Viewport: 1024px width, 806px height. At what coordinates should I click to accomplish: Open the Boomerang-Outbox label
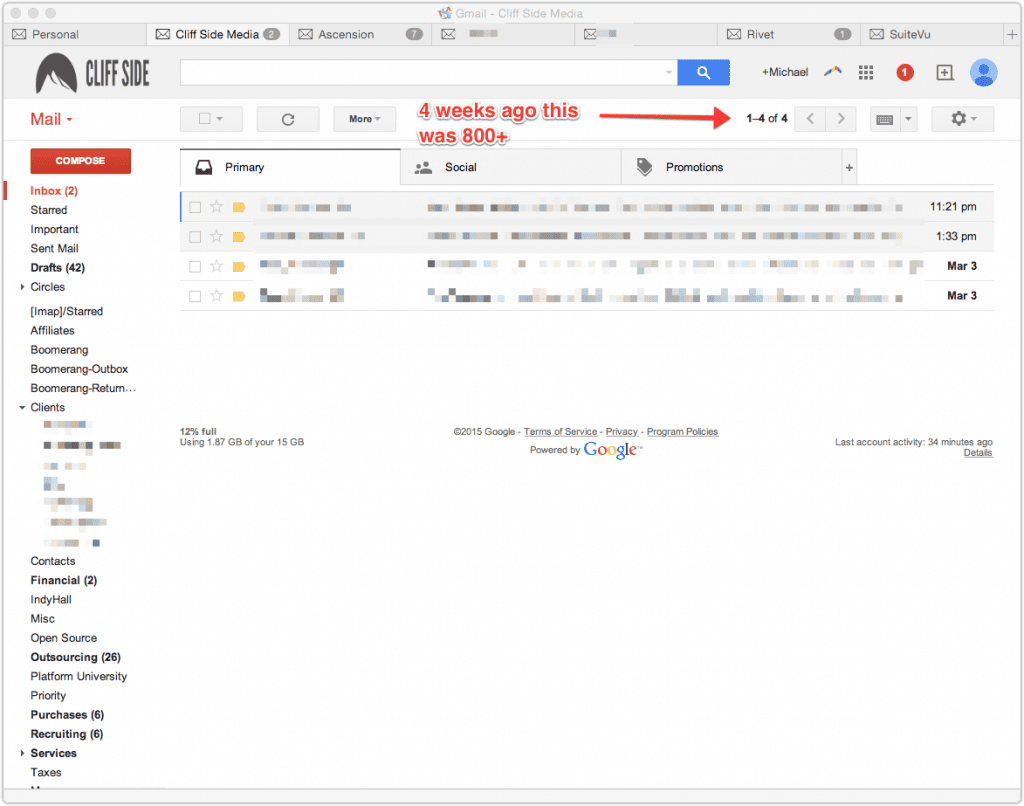click(x=79, y=369)
